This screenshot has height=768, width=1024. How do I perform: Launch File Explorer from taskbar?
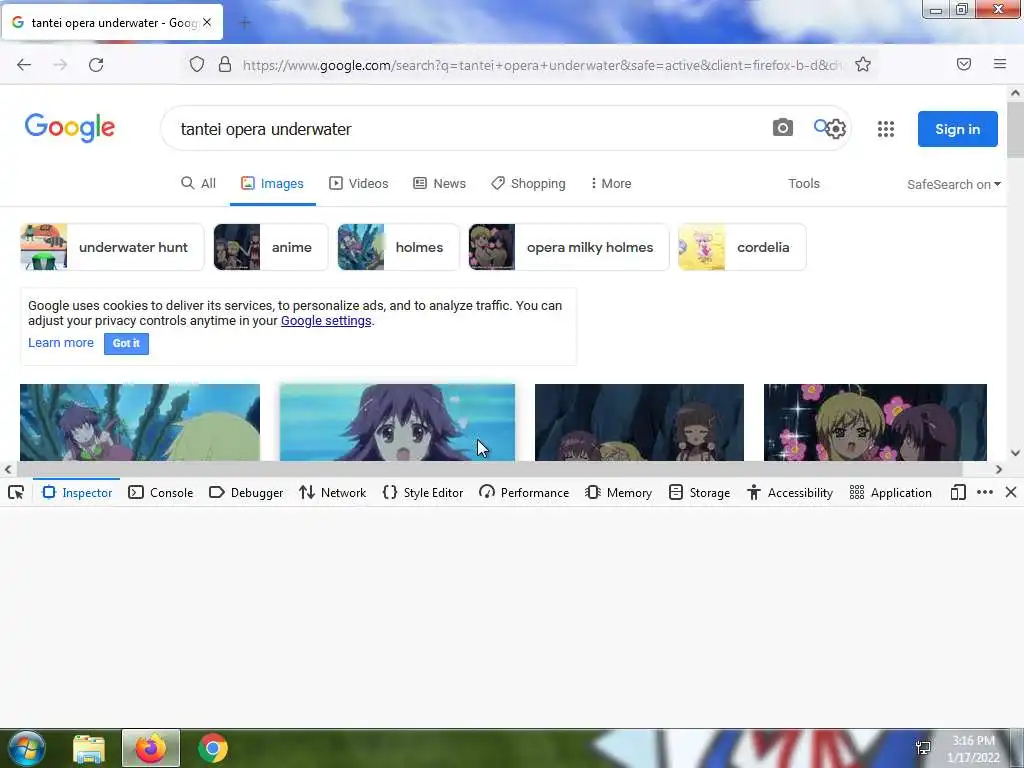point(89,748)
